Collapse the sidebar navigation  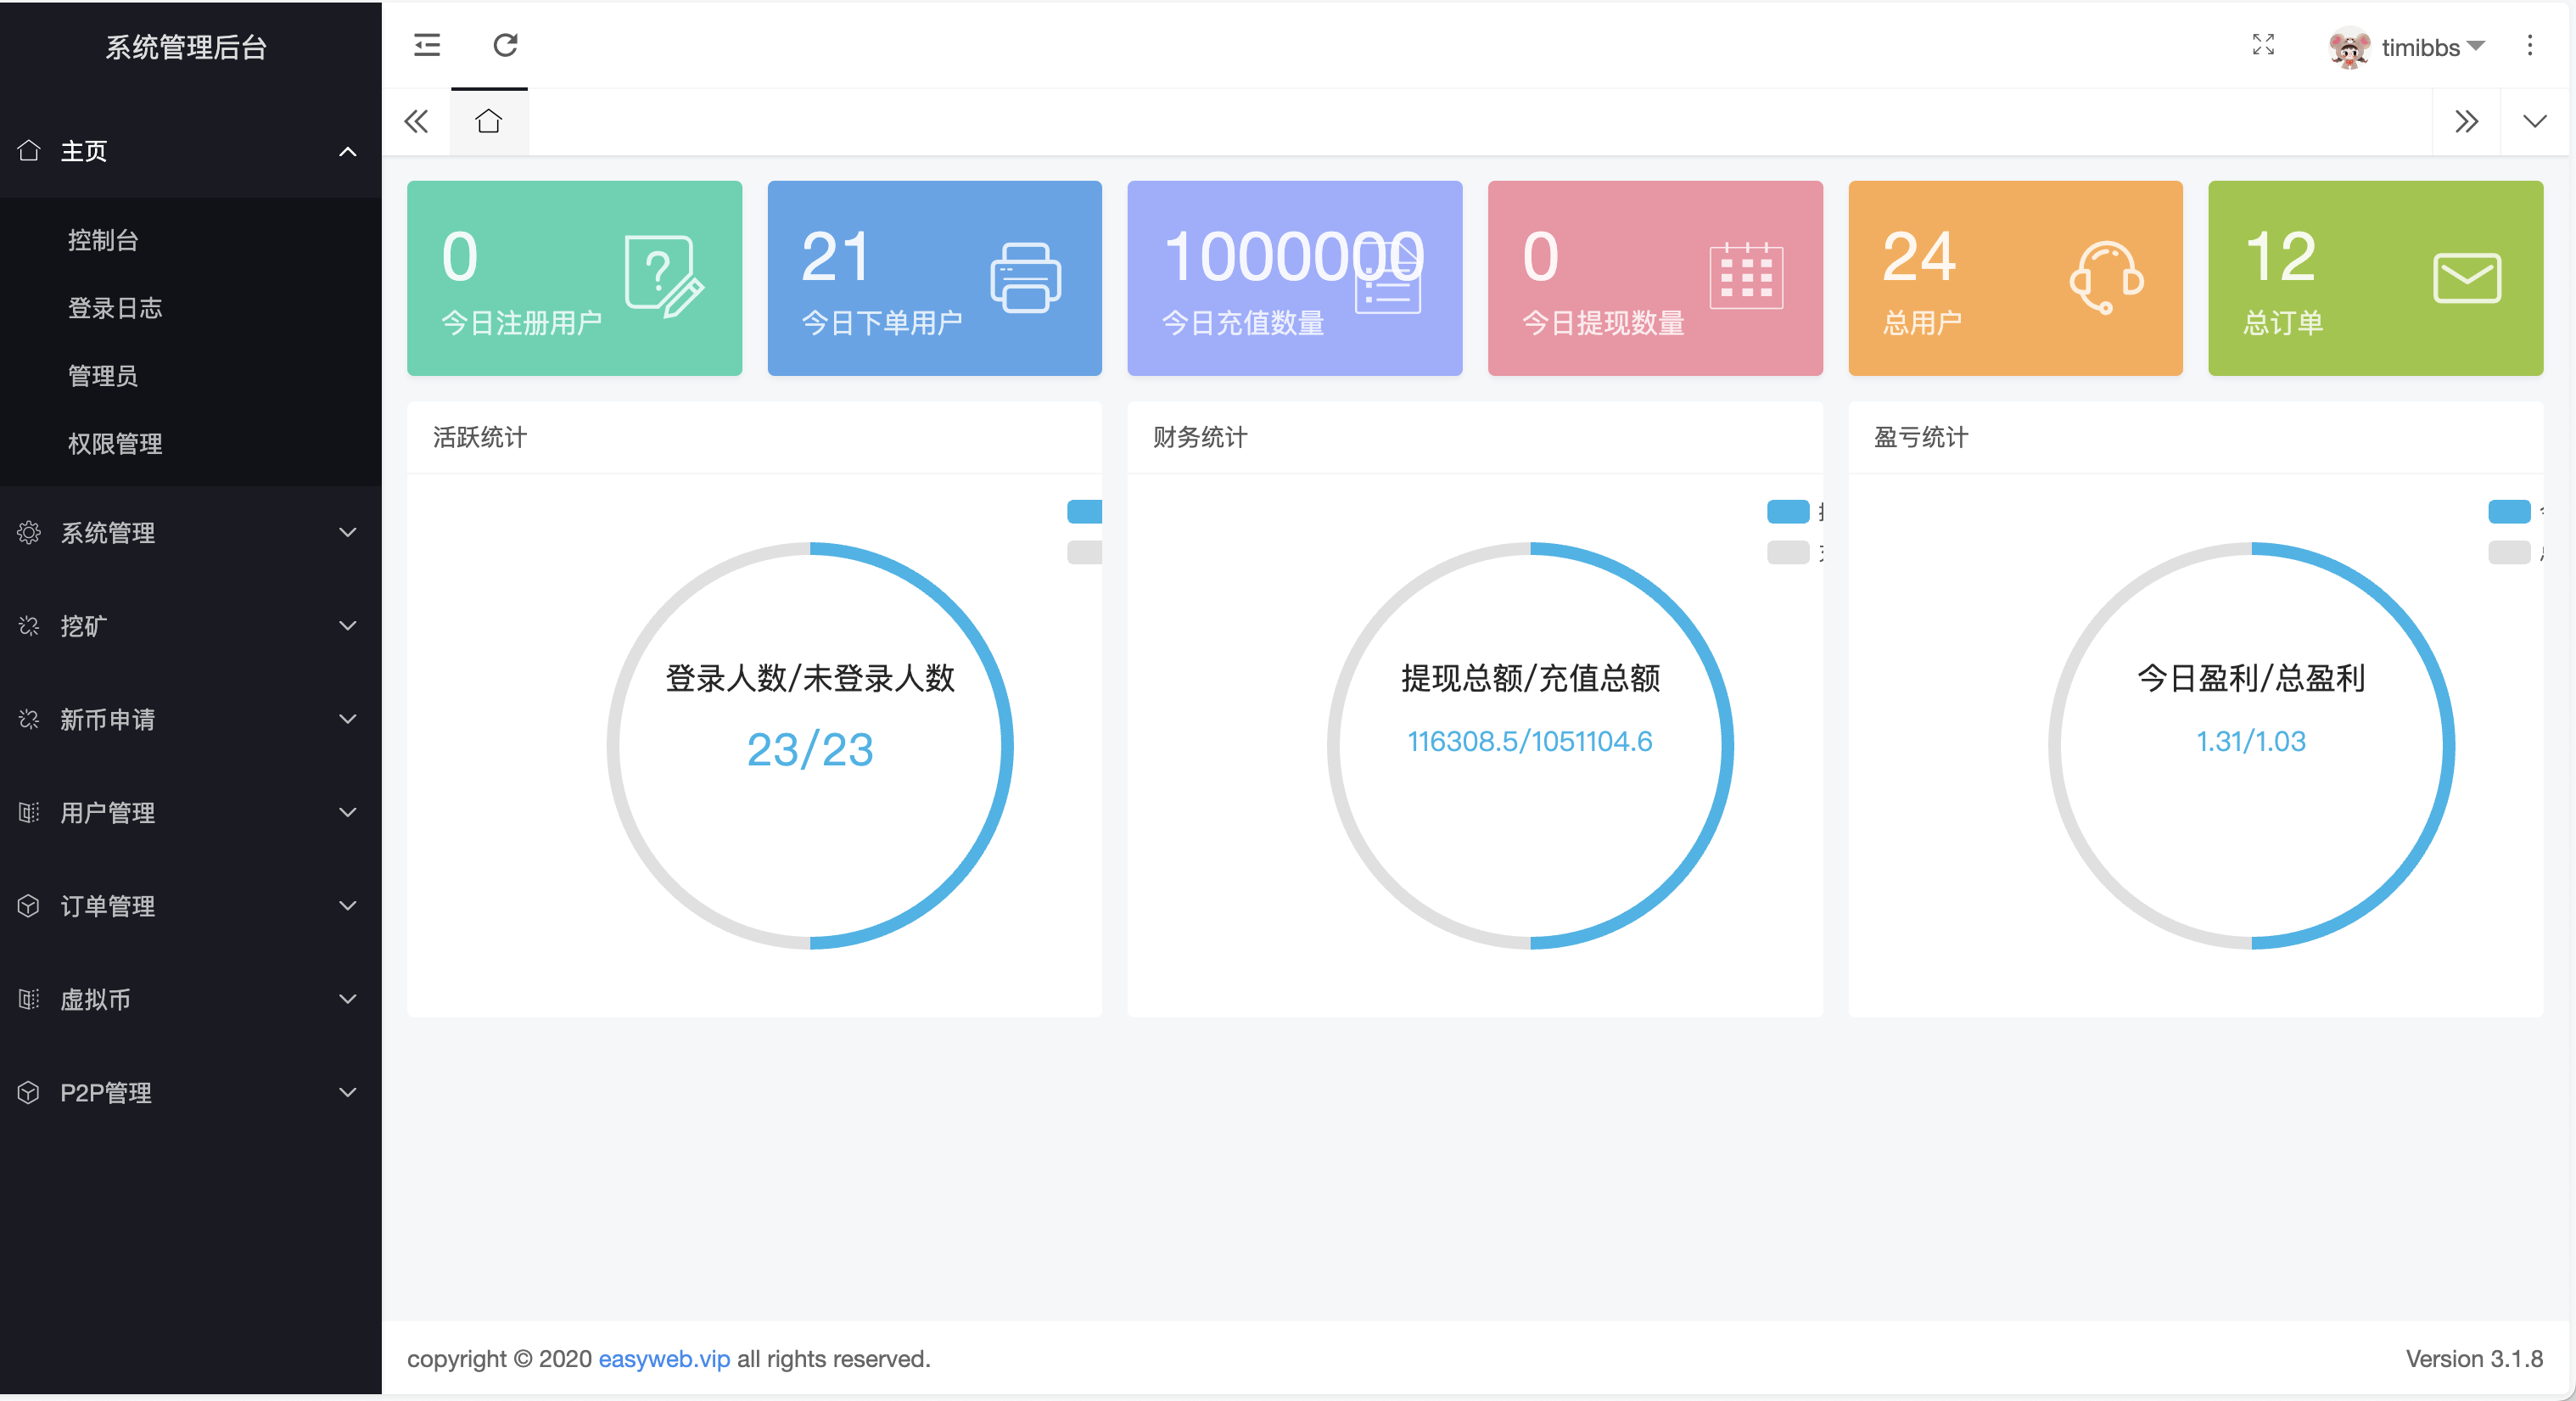click(x=426, y=45)
